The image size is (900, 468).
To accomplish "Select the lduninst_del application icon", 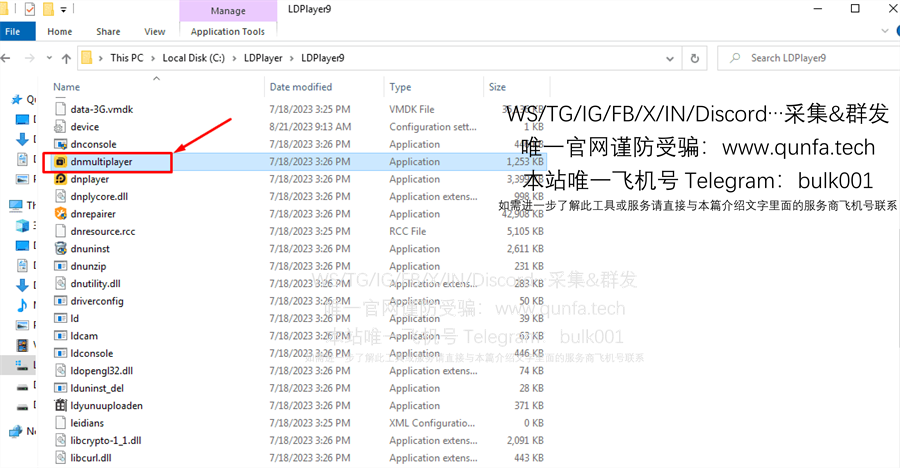I will coord(60,388).
